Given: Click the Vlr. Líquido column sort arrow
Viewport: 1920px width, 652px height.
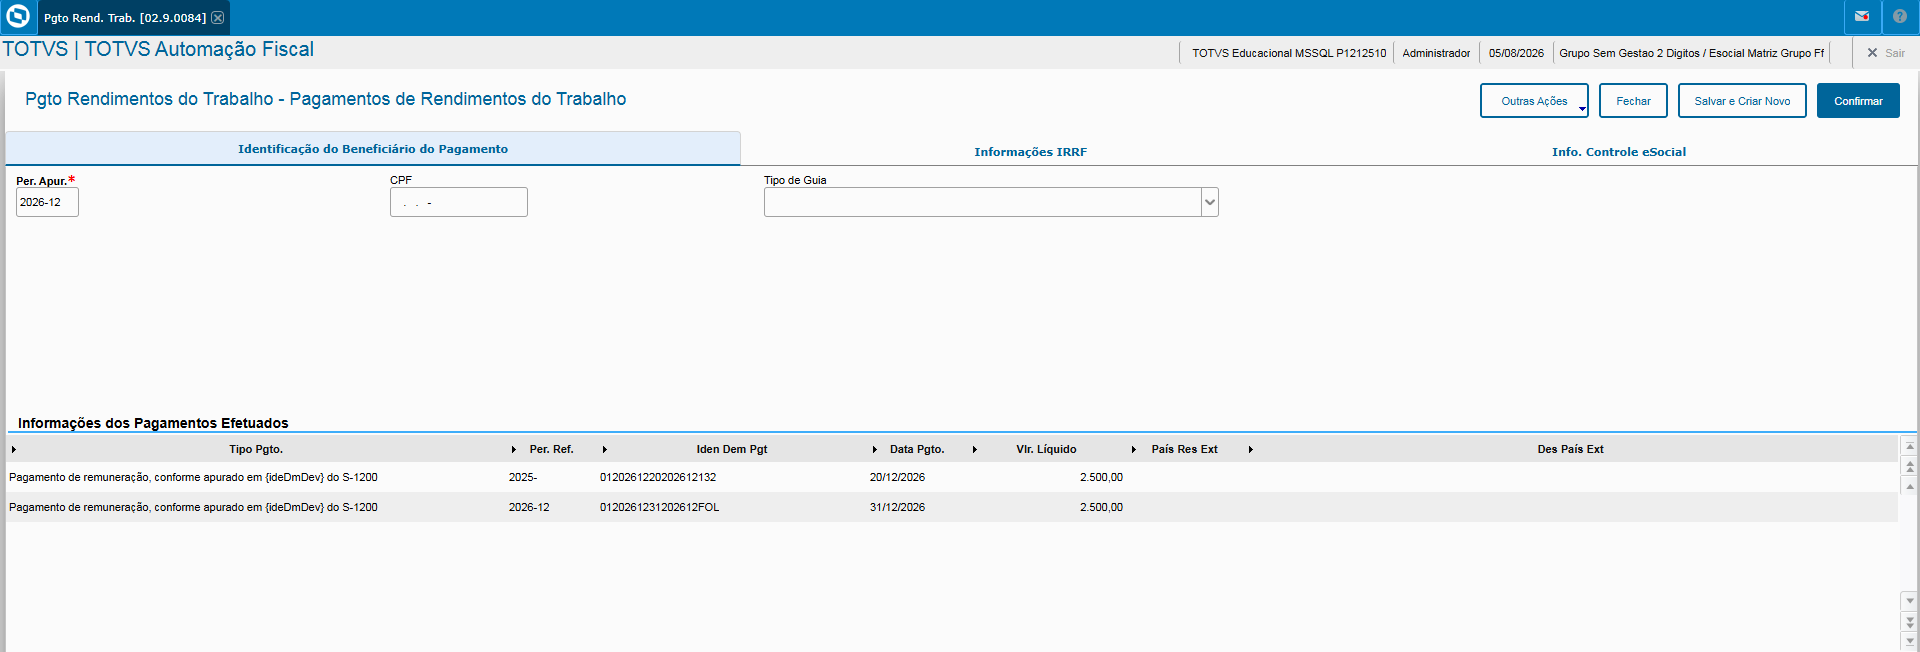Looking at the screenshot, I should point(975,450).
